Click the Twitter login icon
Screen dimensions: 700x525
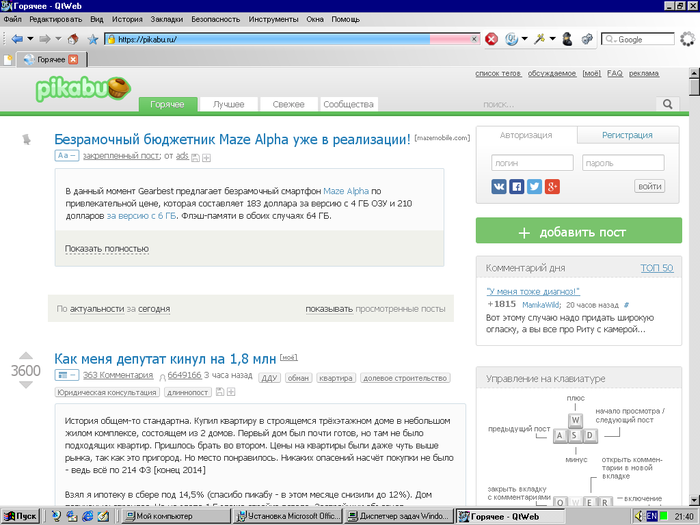click(534, 186)
